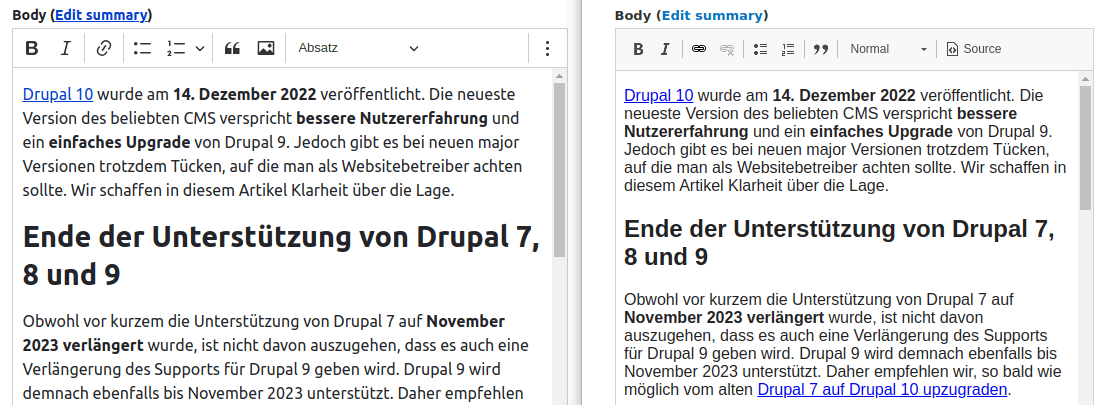Viewport: 1100px width, 405px height.
Task: Click left editor scrollbar thumb
Action: 559,170
